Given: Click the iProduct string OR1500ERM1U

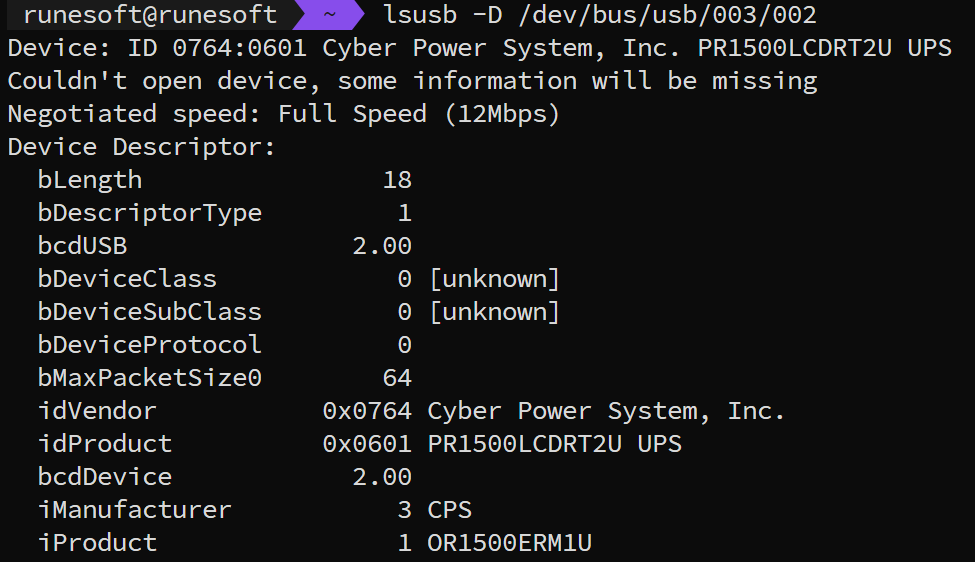Looking at the screenshot, I should (x=509, y=543).
